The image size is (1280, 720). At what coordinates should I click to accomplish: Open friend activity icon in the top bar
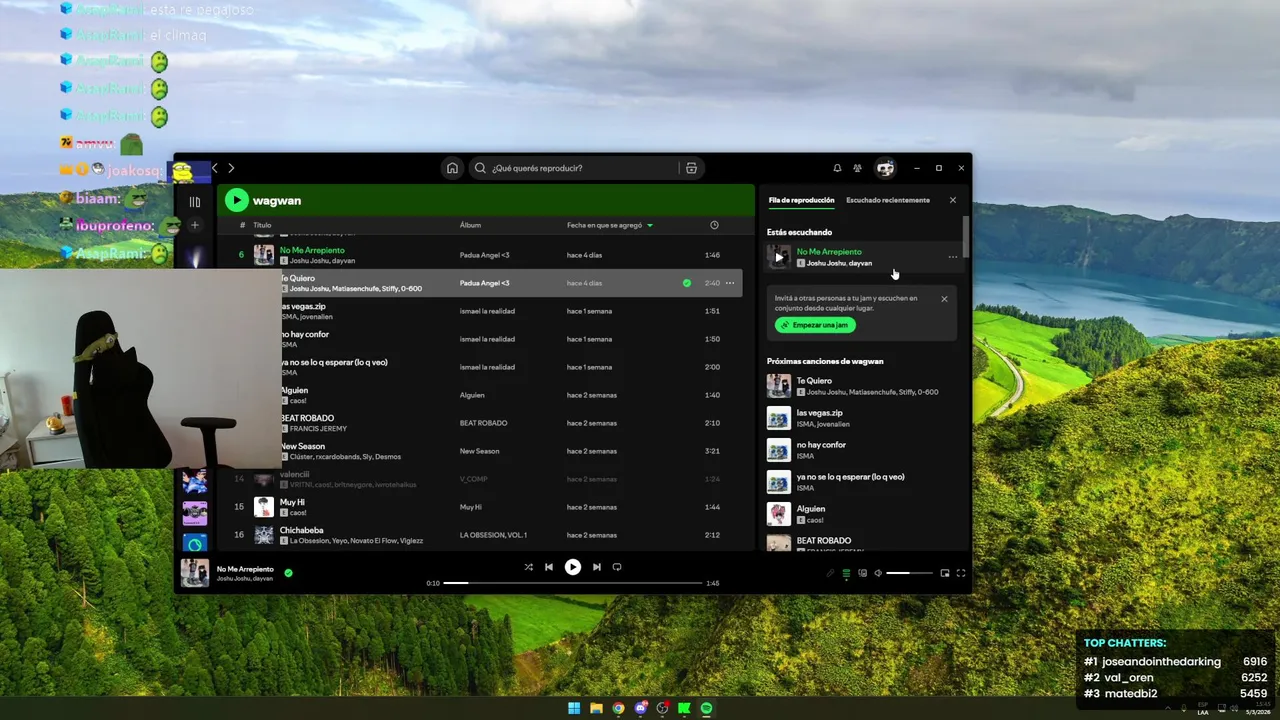pyautogui.click(x=858, y=168)
